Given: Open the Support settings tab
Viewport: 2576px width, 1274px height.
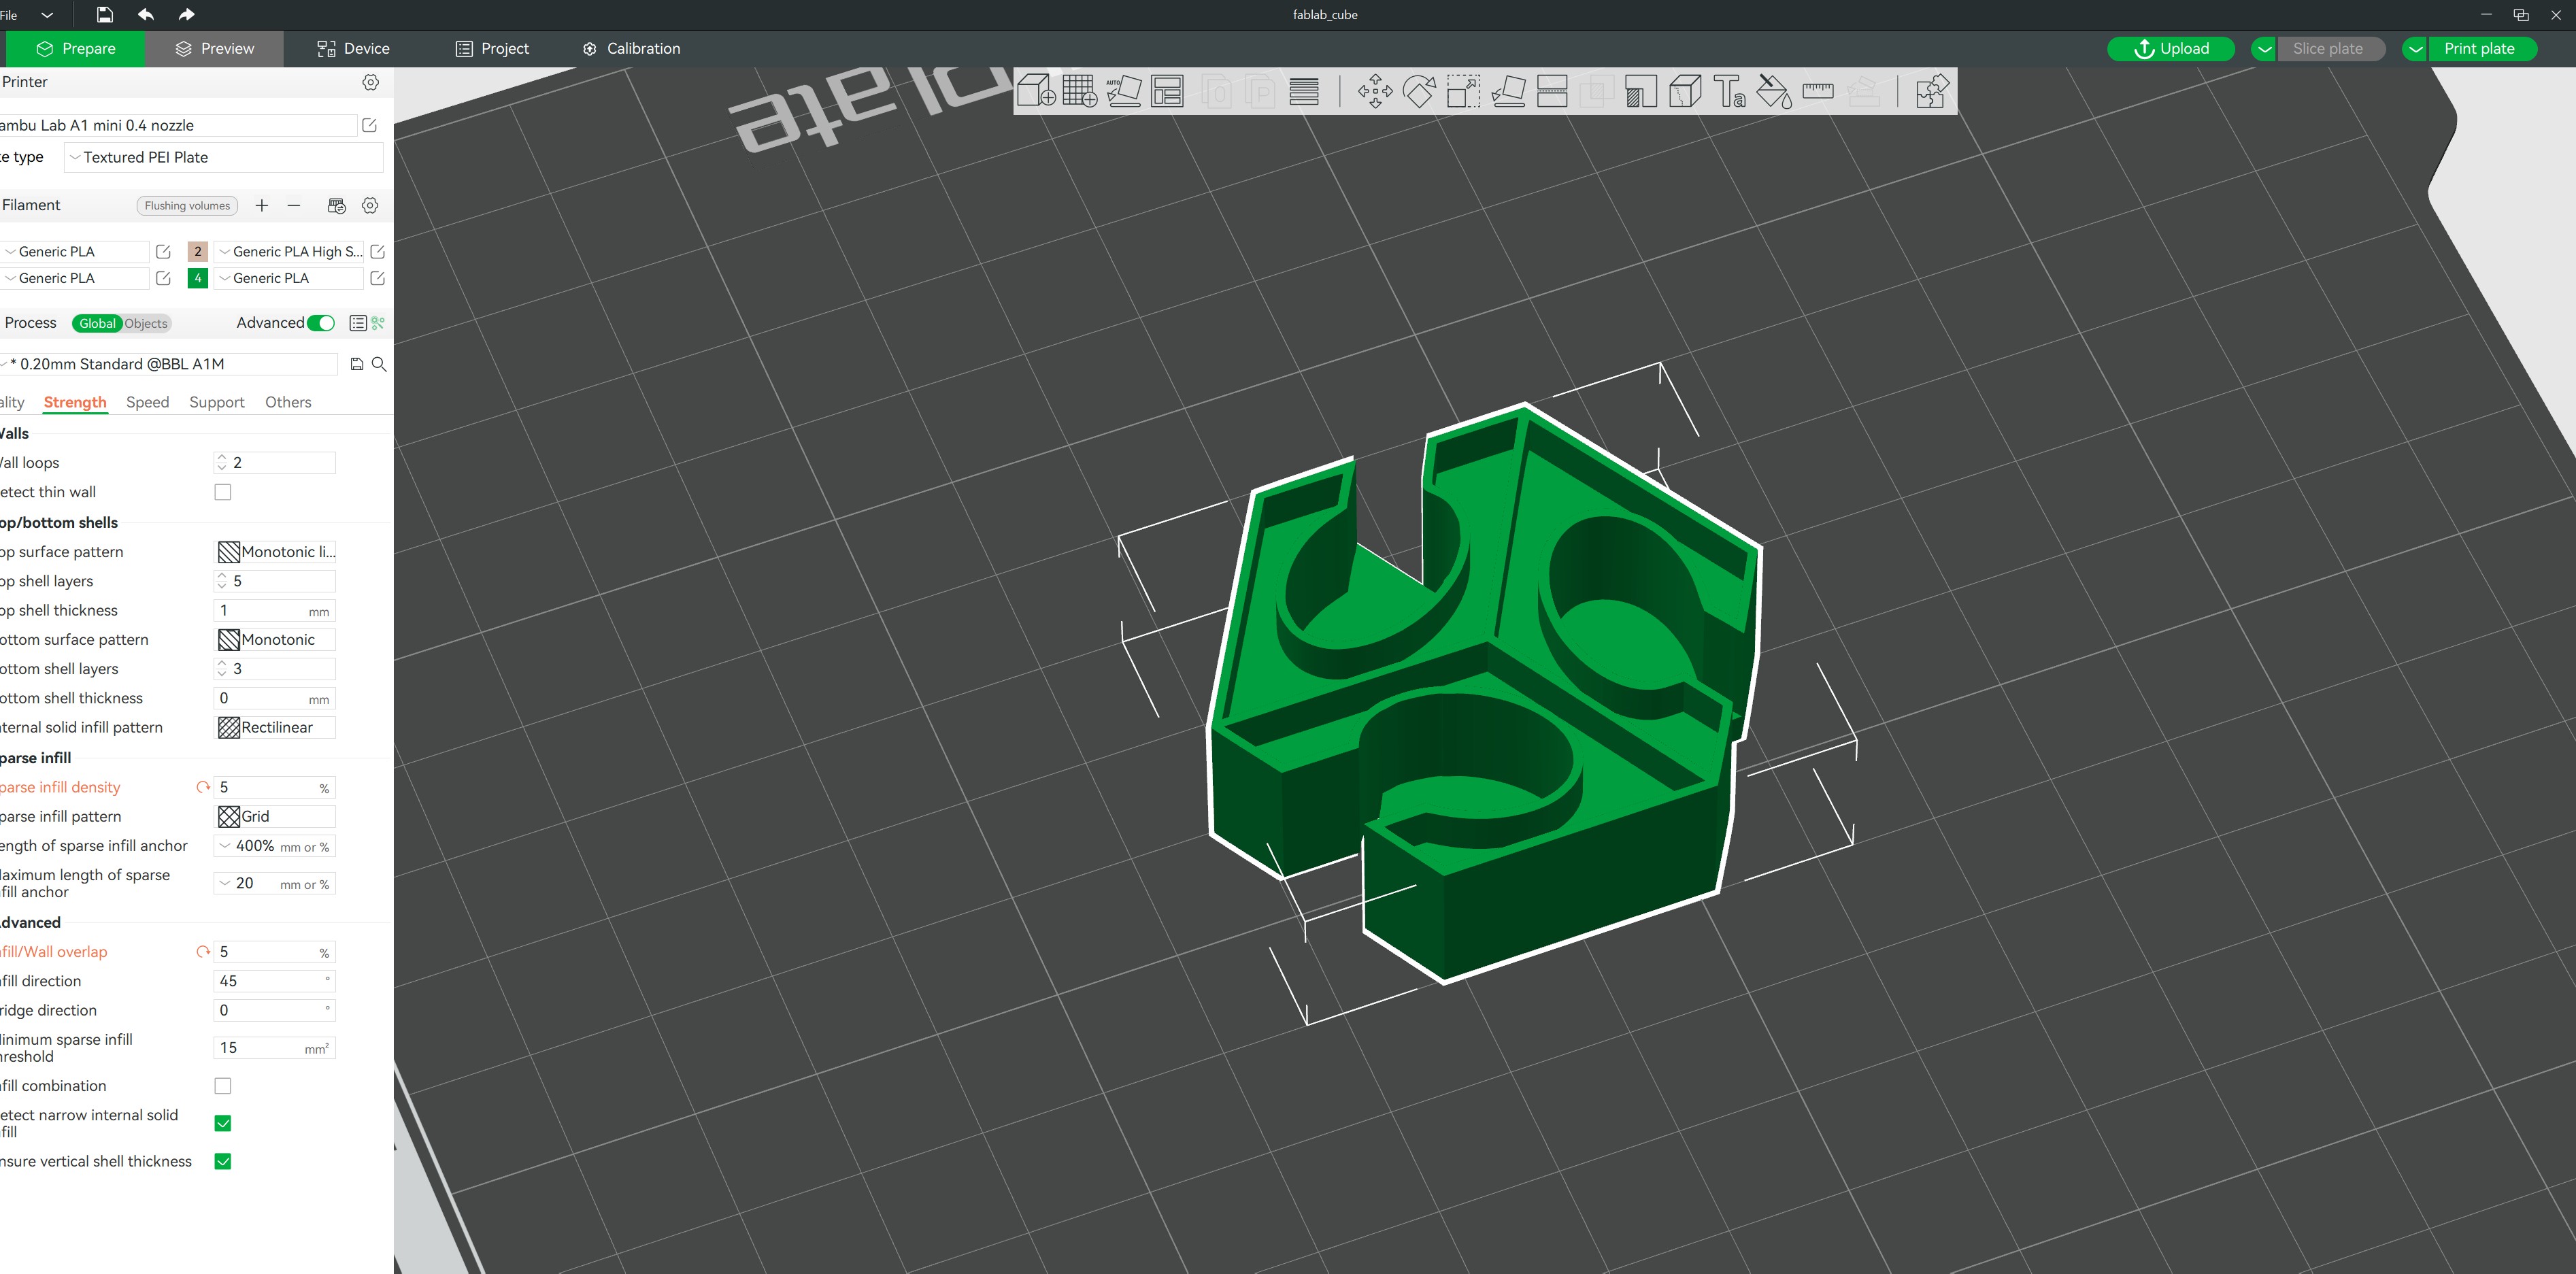Looking at the screenshot, I should [x=216, y=402].
